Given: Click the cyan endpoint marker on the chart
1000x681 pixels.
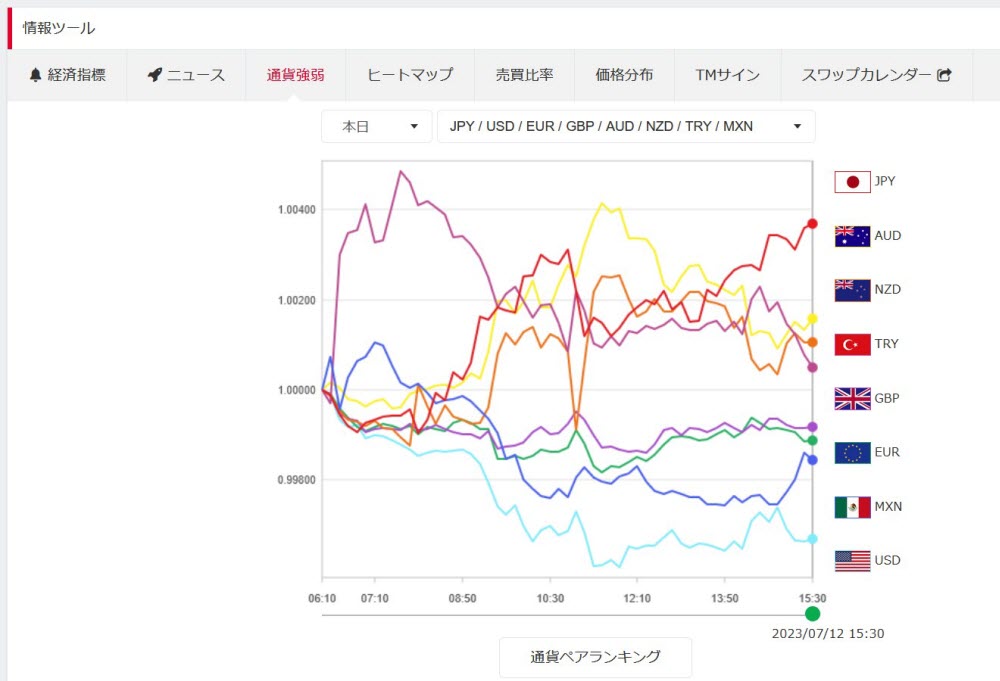Looking at the screenshot, I should tap(812, 539).
